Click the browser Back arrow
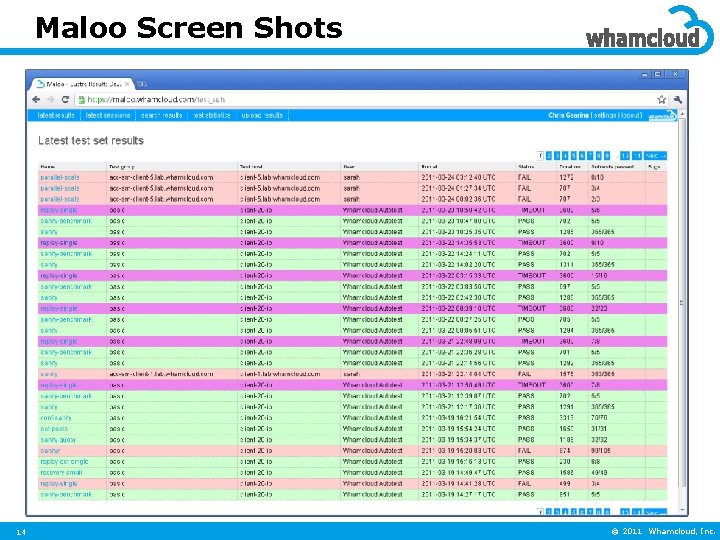The height and width of the screenshot is (540, 720). 36,100
